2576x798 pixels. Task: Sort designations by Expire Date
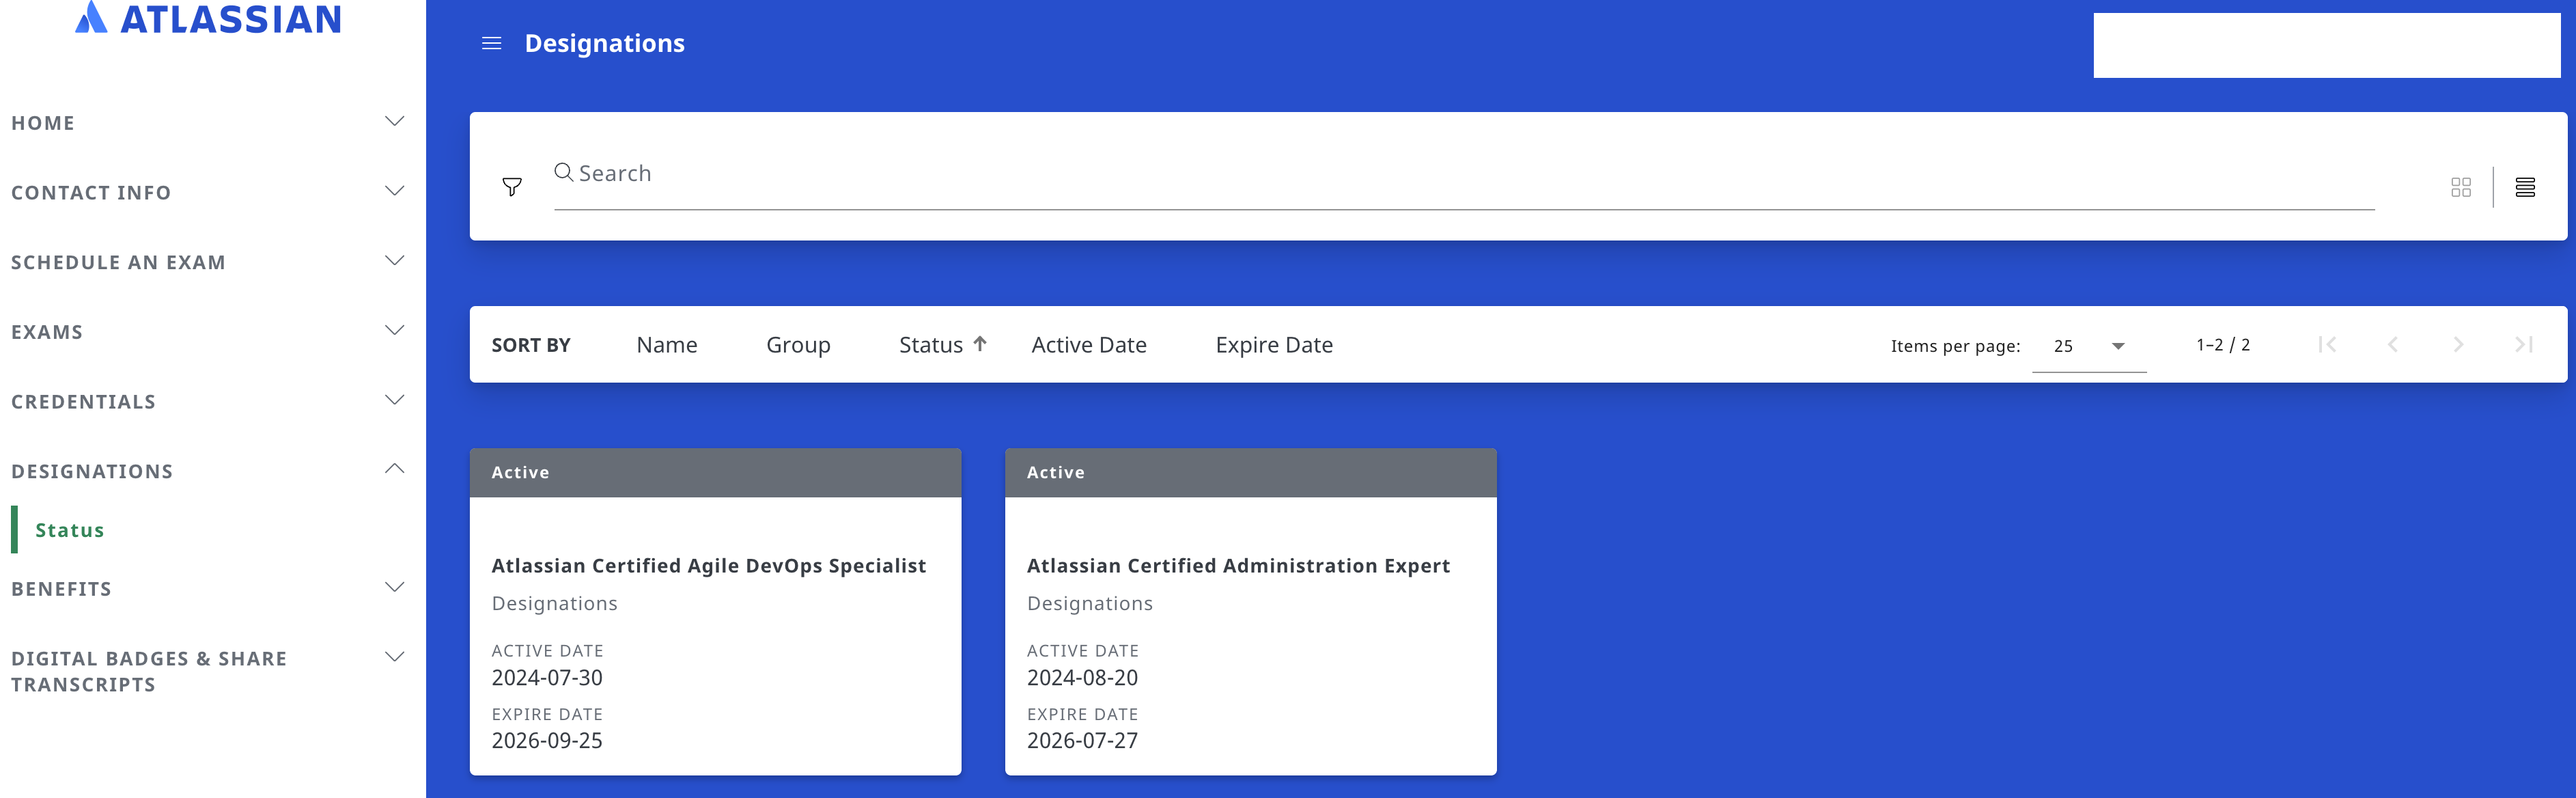pyautogui.click(x=1274, y=345)
